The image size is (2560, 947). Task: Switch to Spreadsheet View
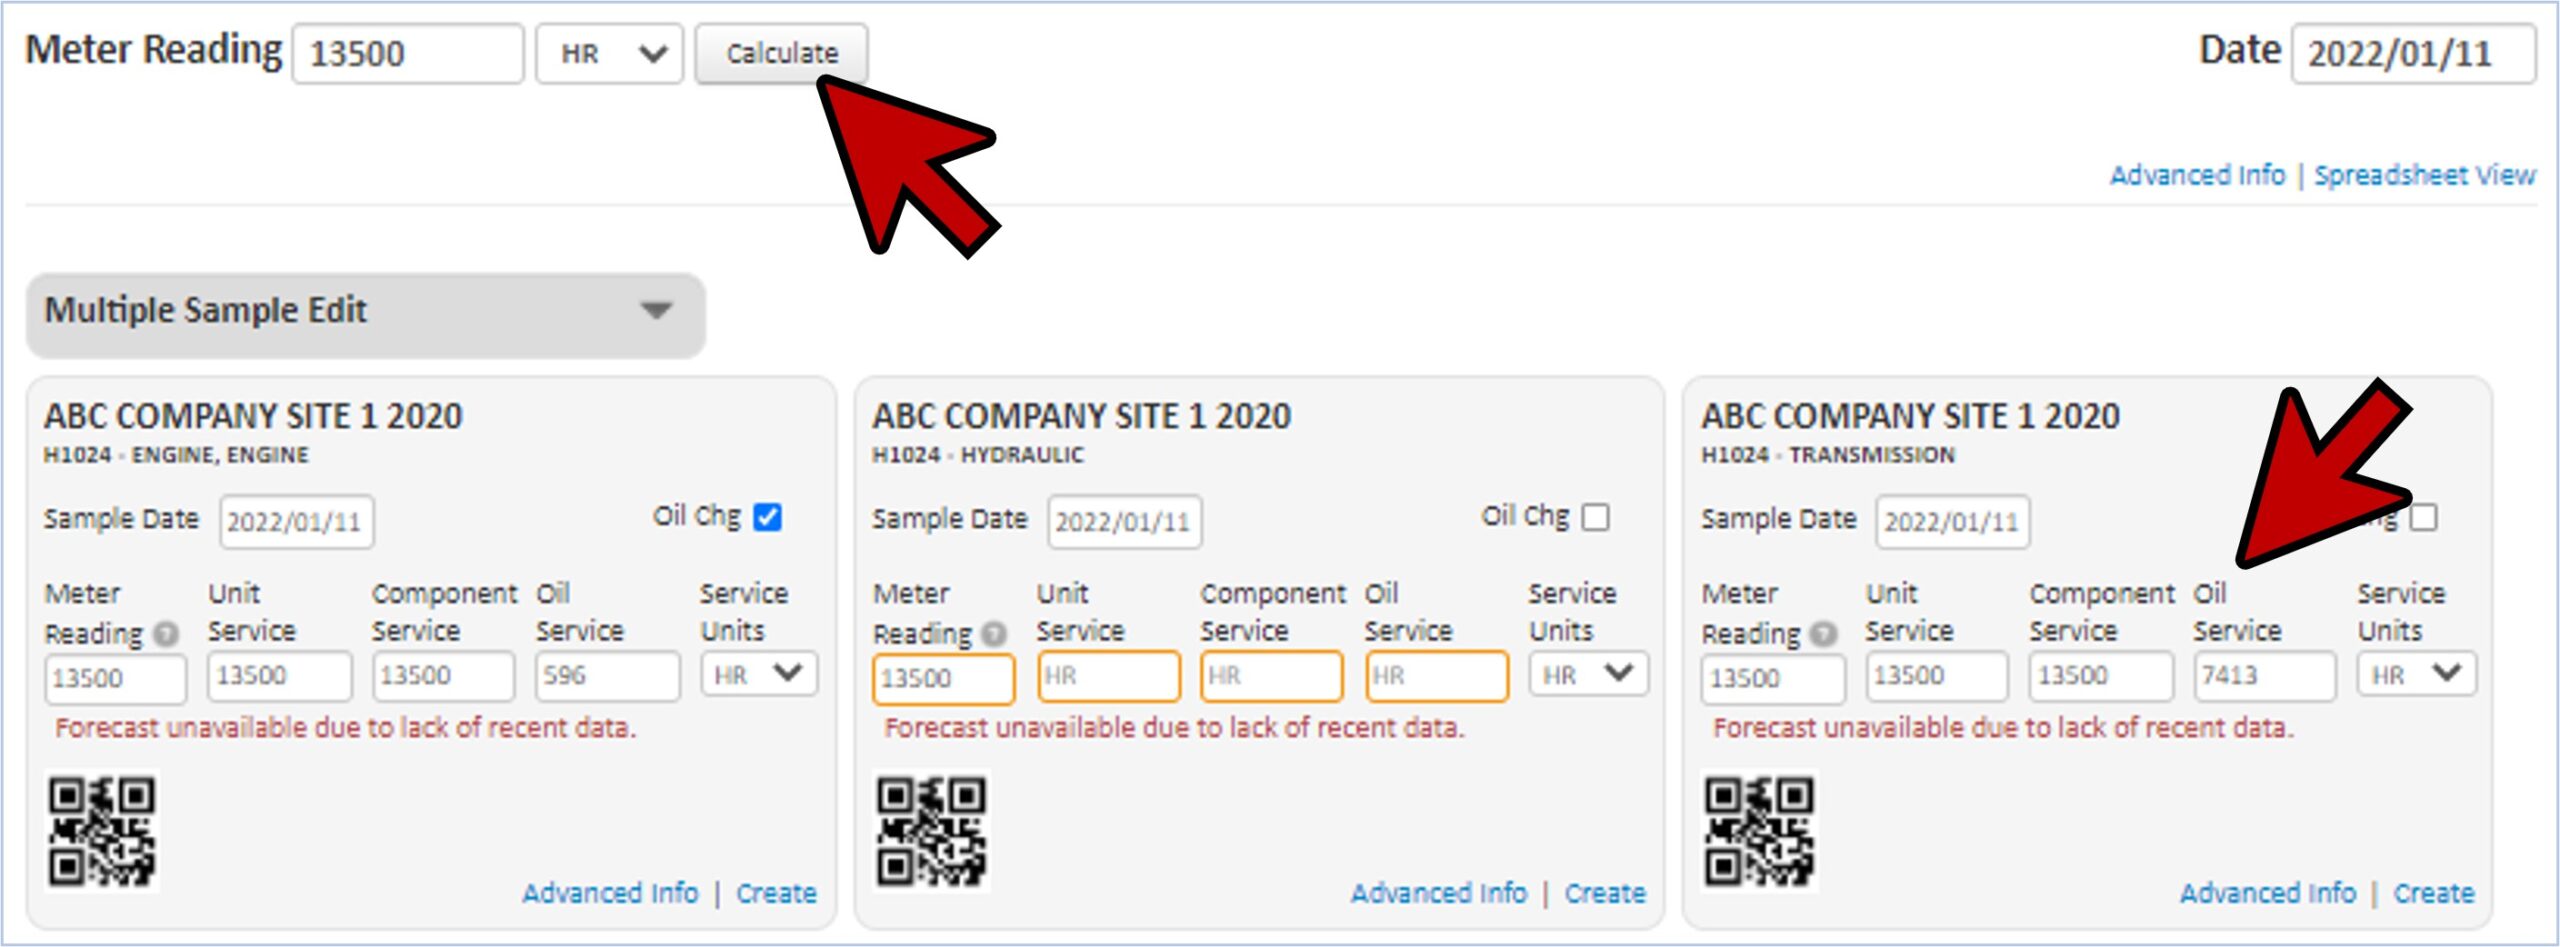(x=2424, y=175)
